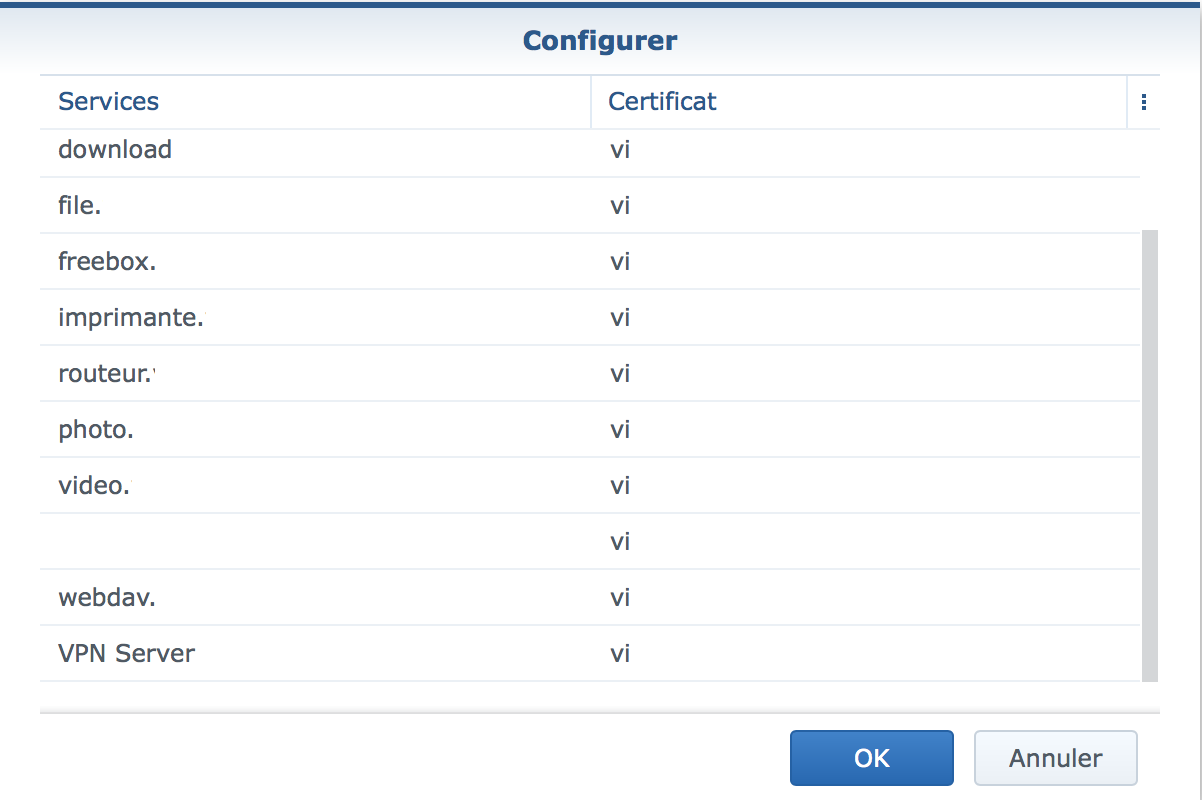Open certificate dropdown for webdav. service

(866, 598)
